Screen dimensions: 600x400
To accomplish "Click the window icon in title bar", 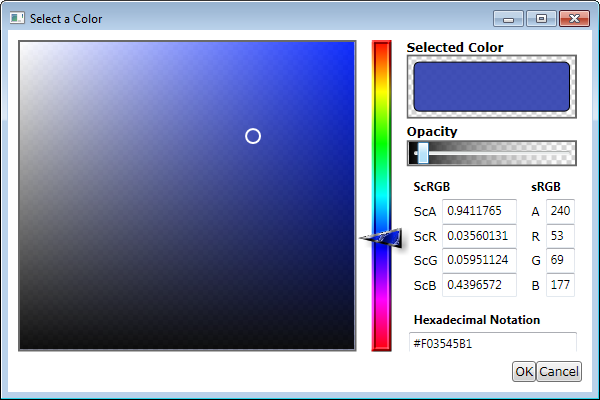I will (17, 19).
